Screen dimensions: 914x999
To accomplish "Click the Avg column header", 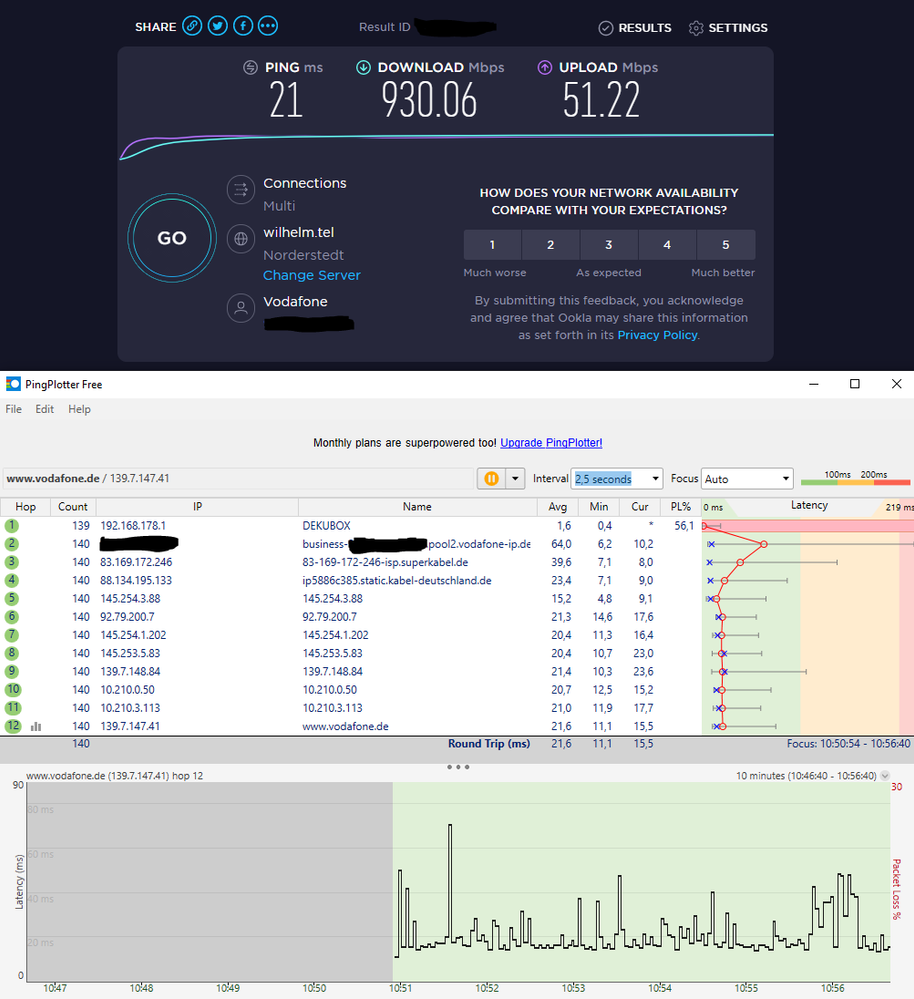I will coord(557,507).
